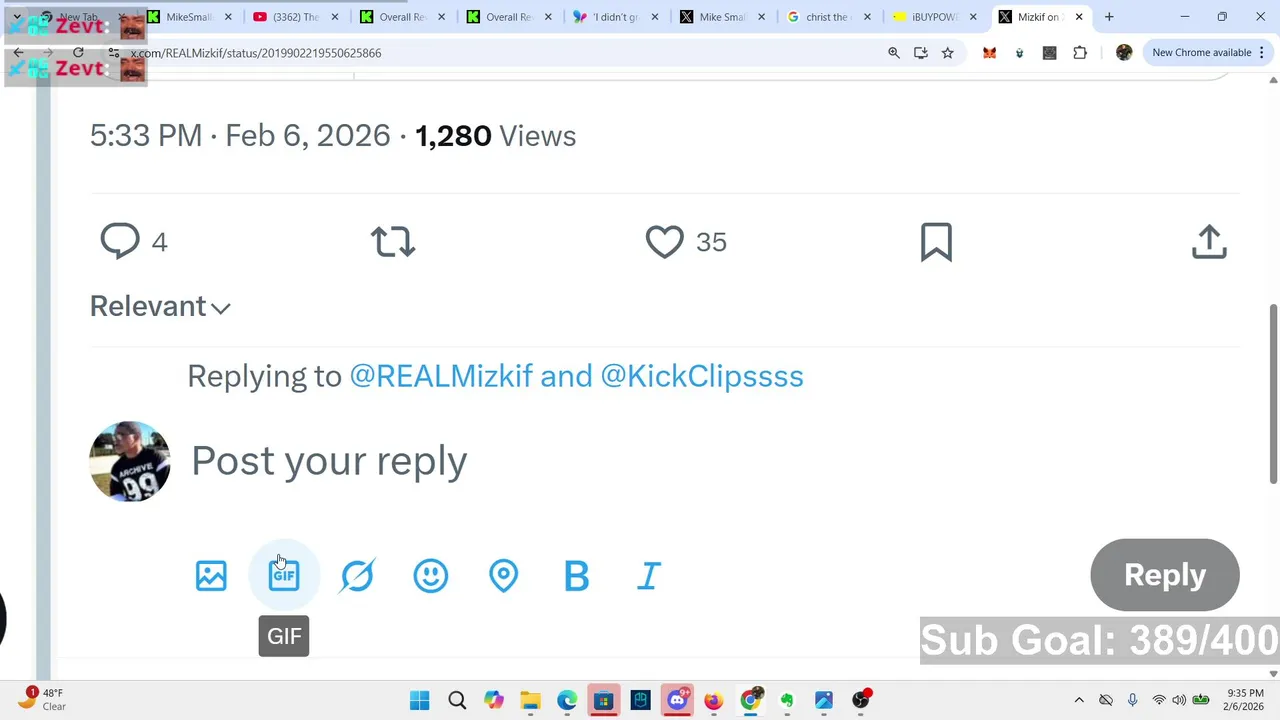Show hidden system tray icons chevron
1280x720 pixels.
click(1079, 700)
